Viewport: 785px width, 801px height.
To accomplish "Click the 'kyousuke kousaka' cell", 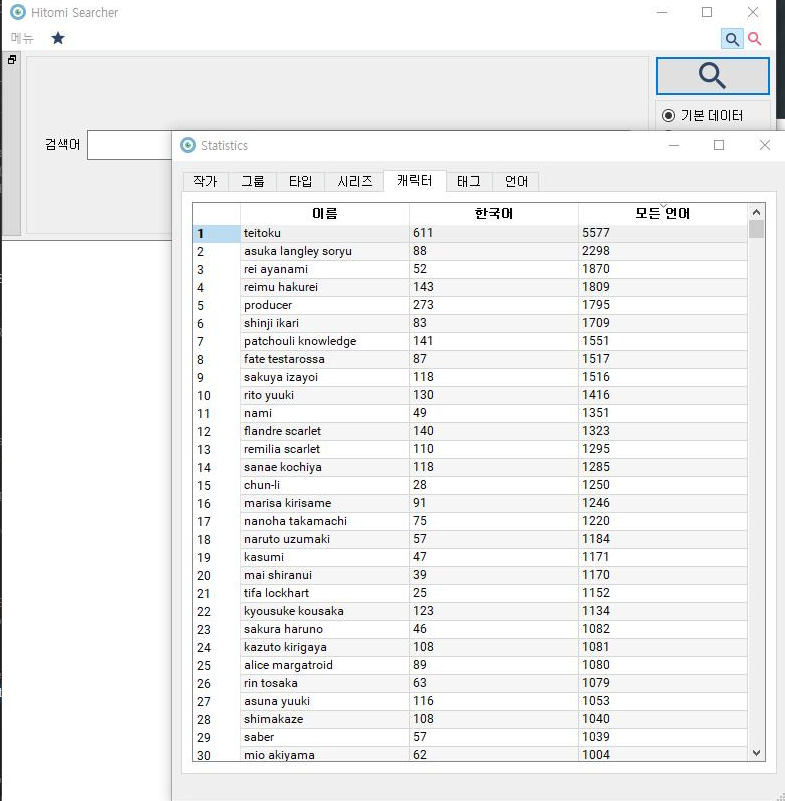I will tap(325, 611).
